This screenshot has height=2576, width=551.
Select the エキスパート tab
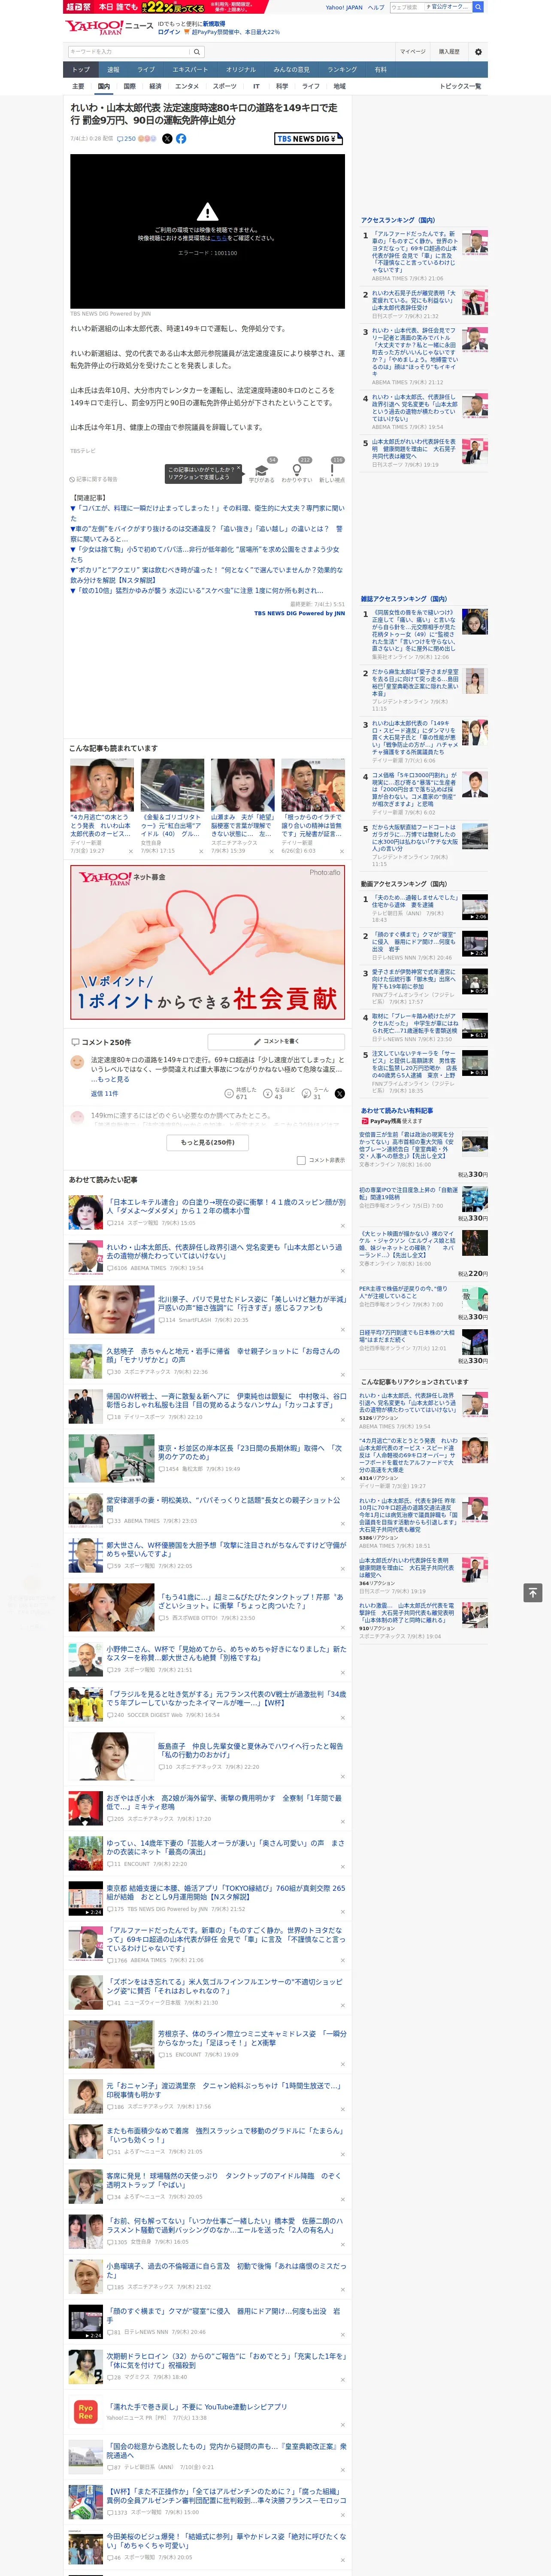tap(190, 69)
